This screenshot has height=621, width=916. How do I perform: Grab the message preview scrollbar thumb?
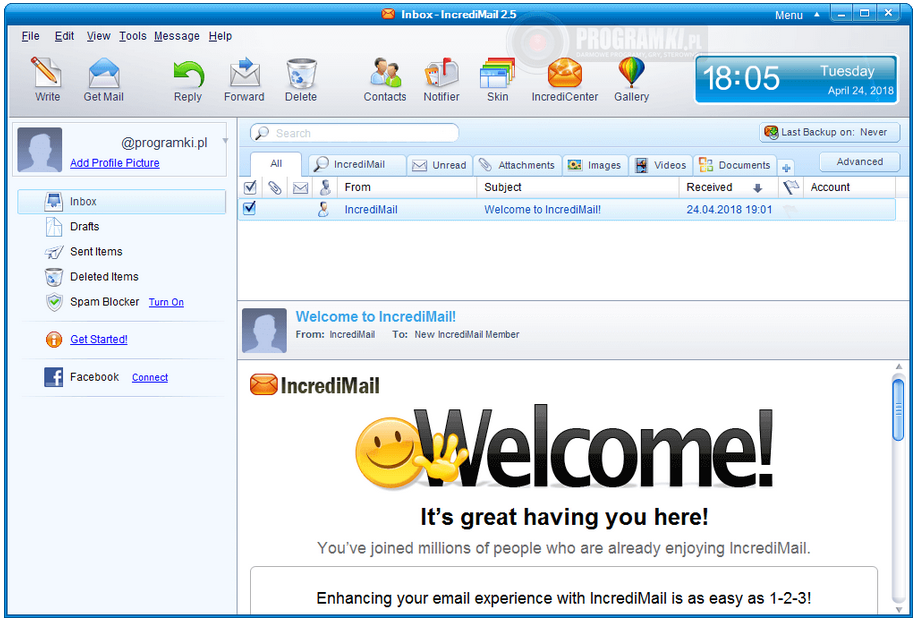click(898, 409)
